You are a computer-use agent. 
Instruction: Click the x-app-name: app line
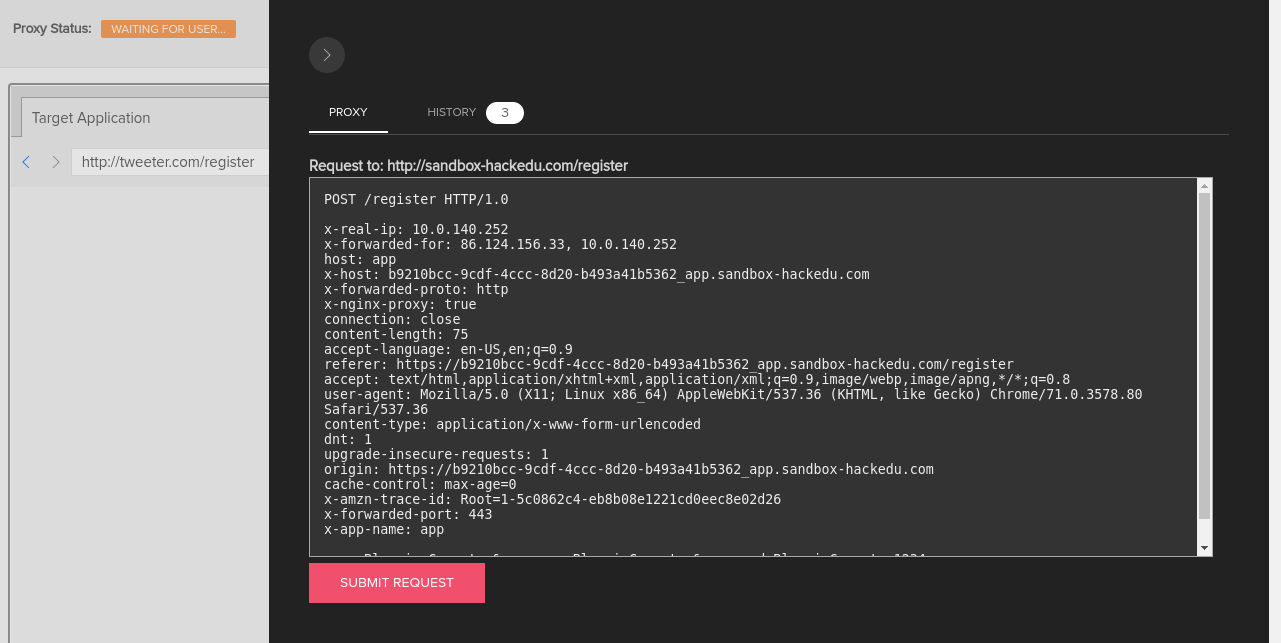pos(384,530)
